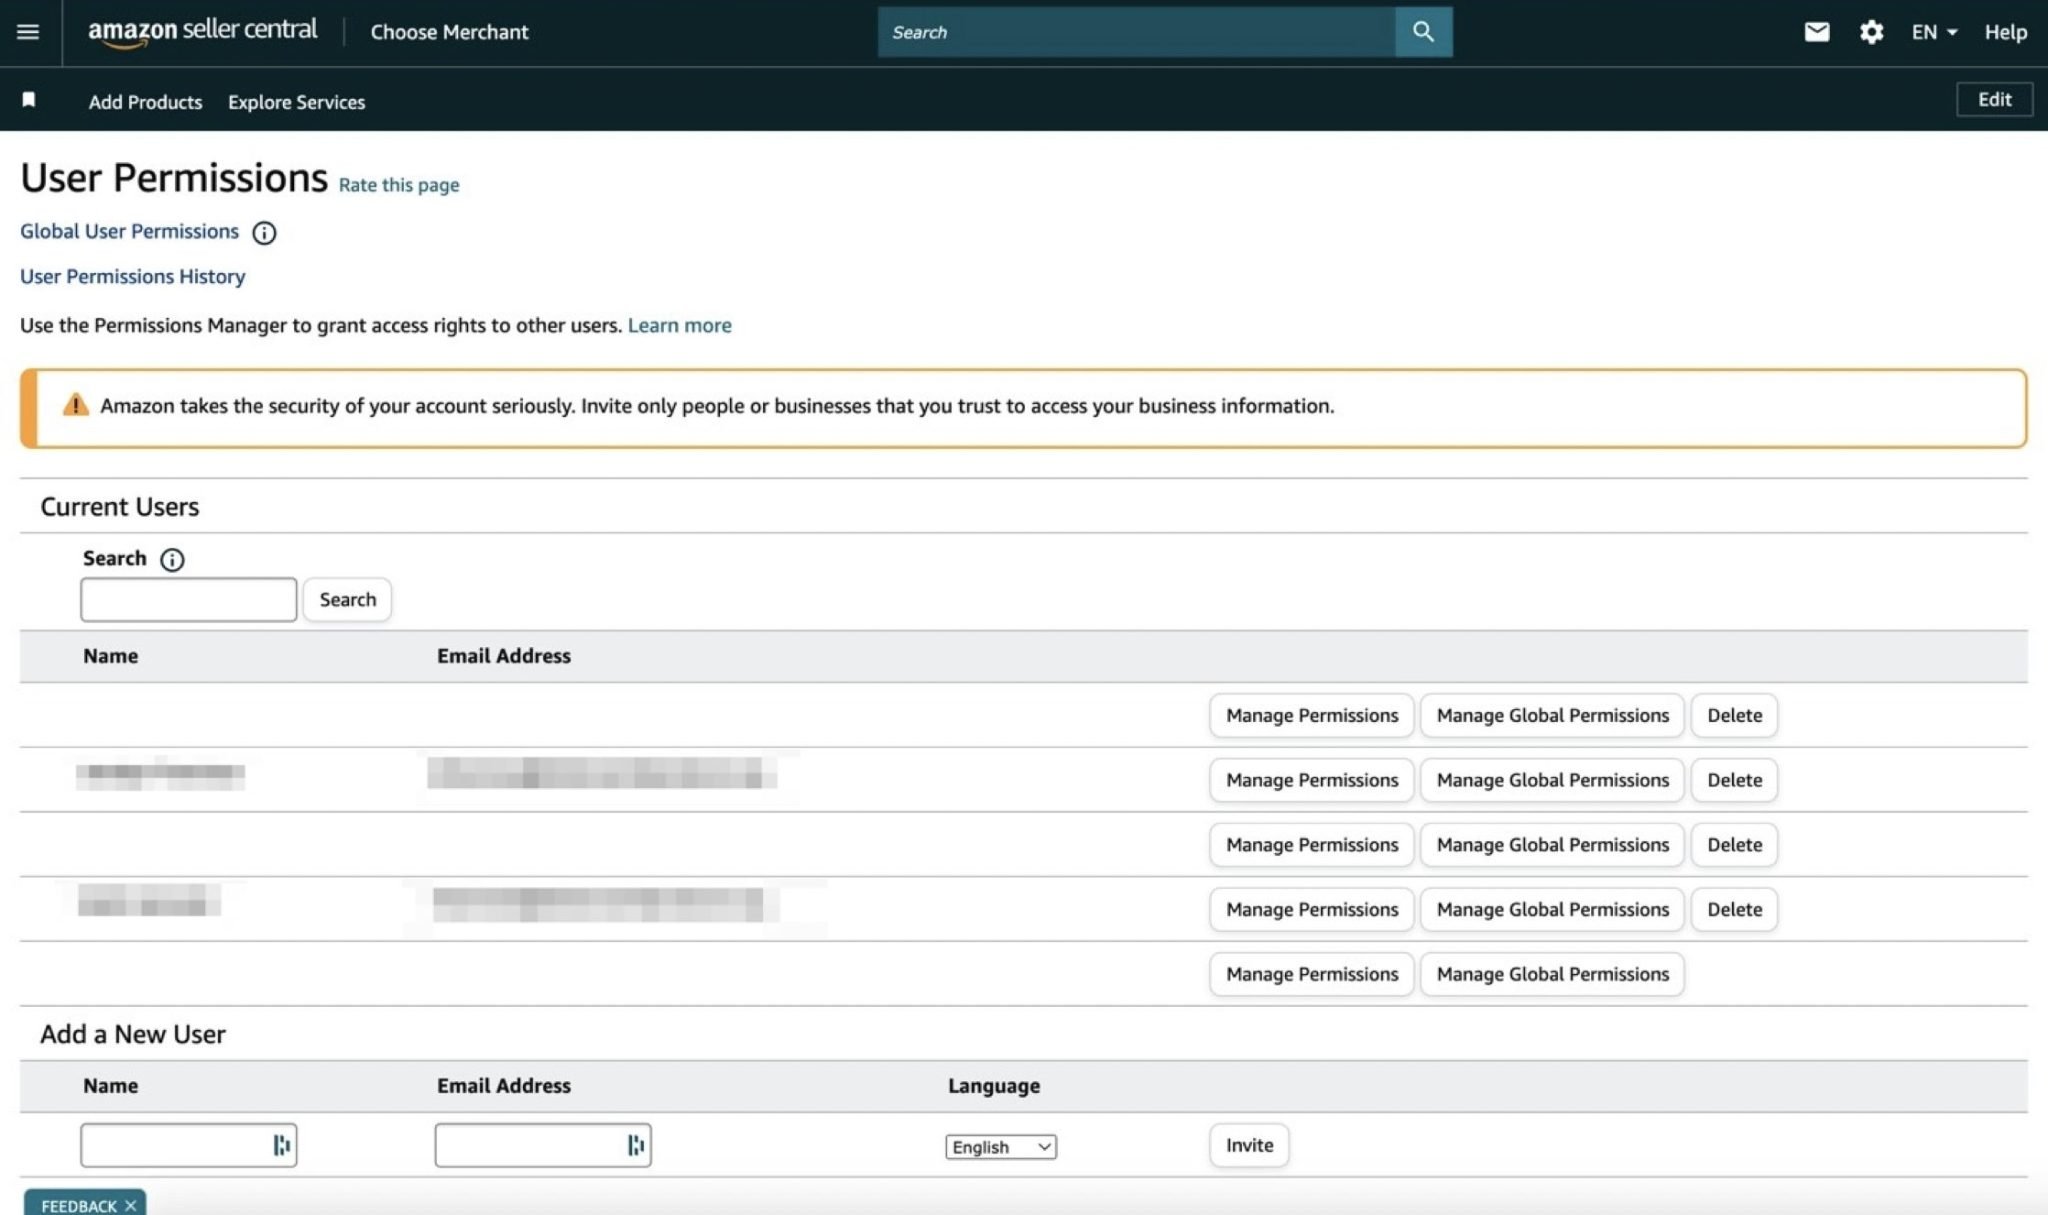Click the Edit button at top right
Screen dimensions: 2048x1215
(1993, 99)
